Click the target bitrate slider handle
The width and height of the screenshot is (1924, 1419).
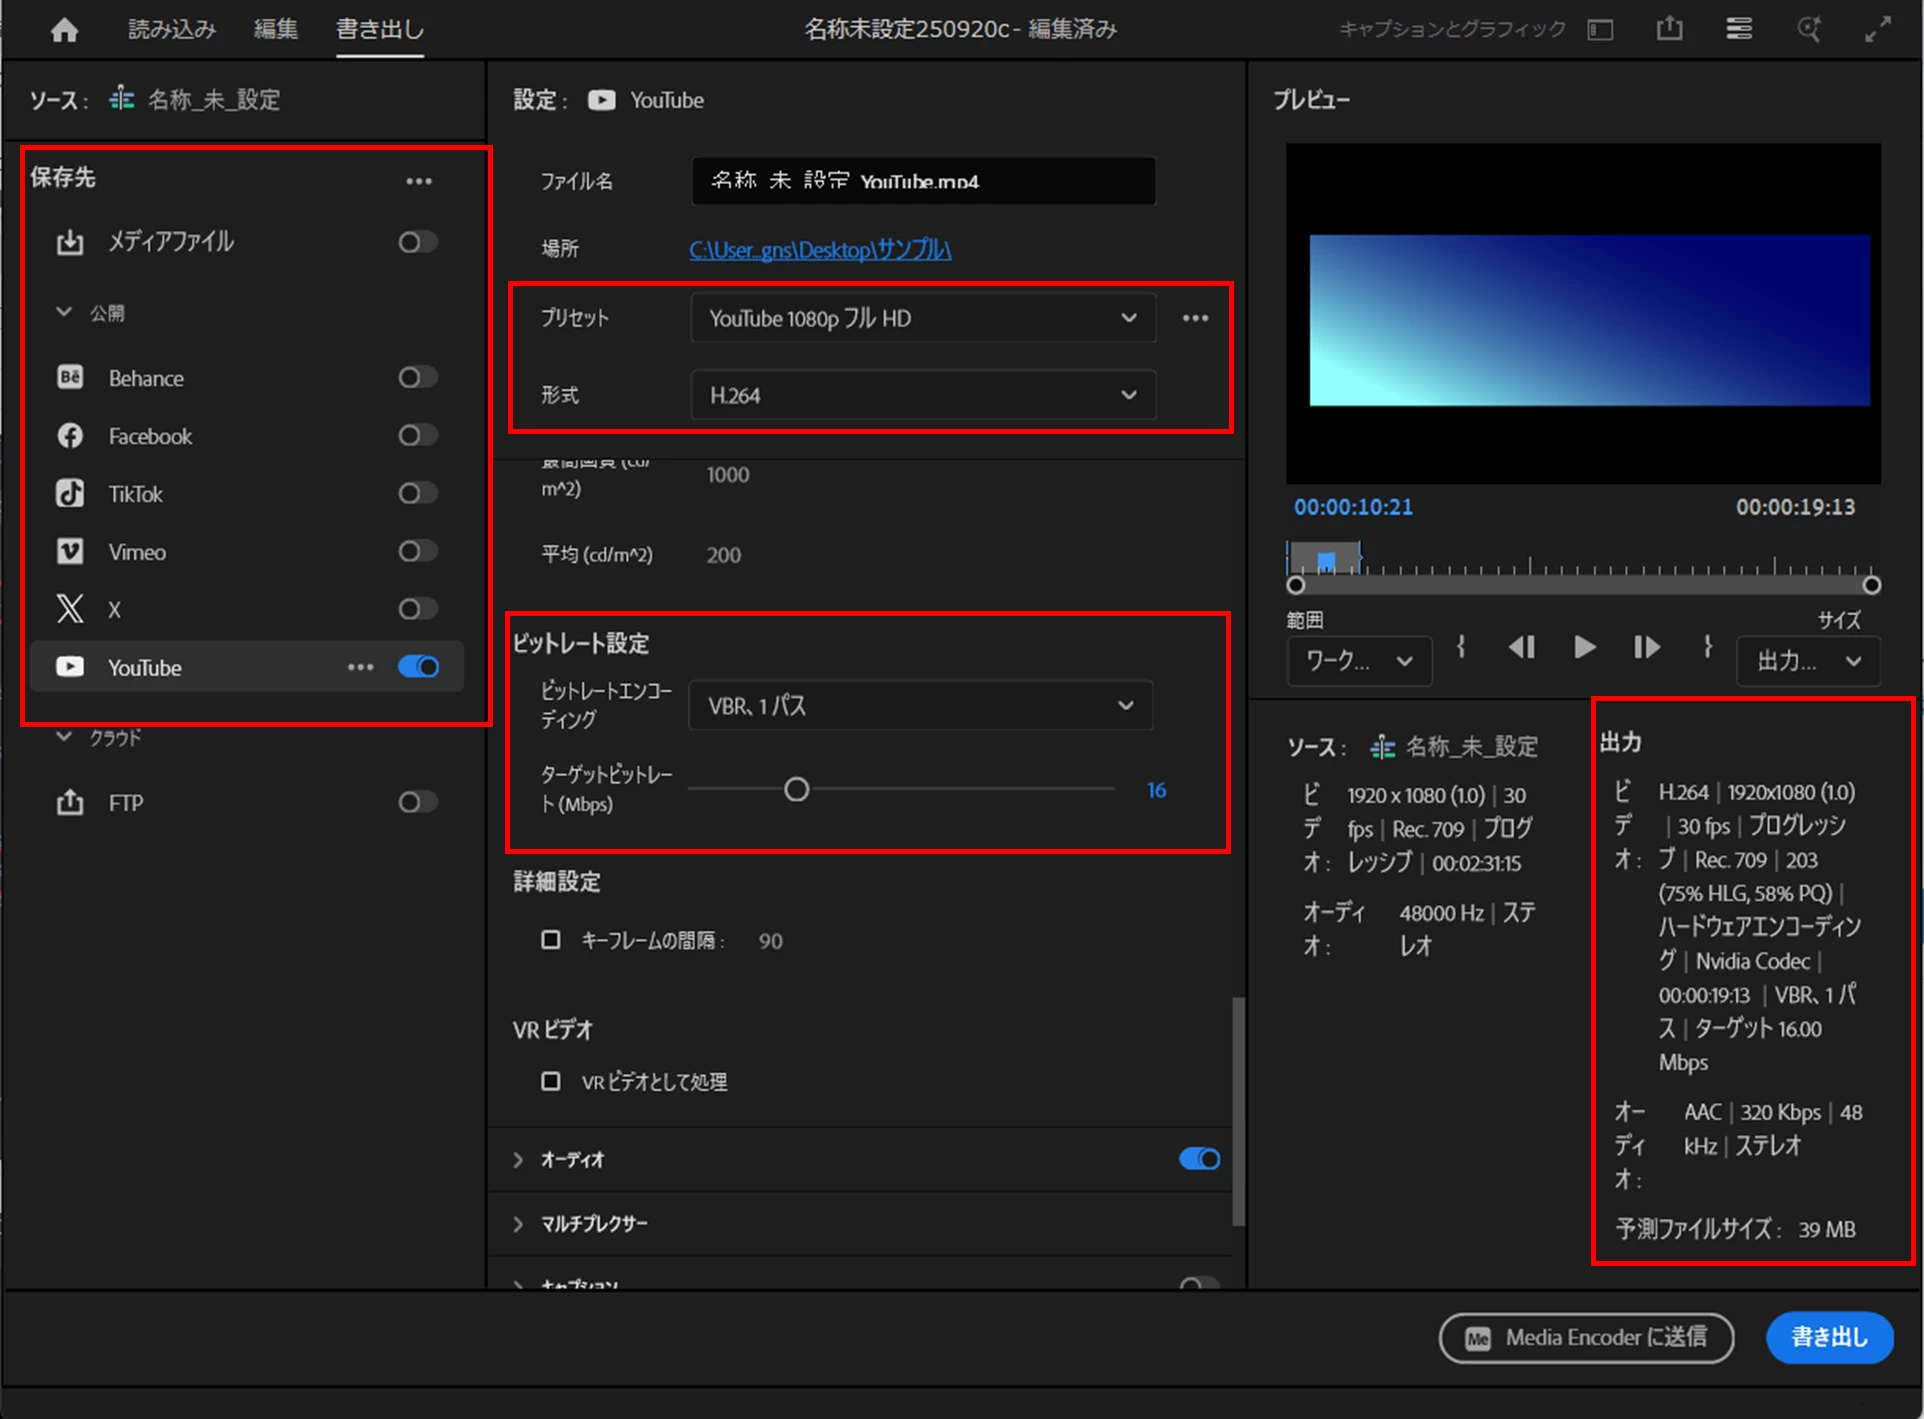click(796, 790)
